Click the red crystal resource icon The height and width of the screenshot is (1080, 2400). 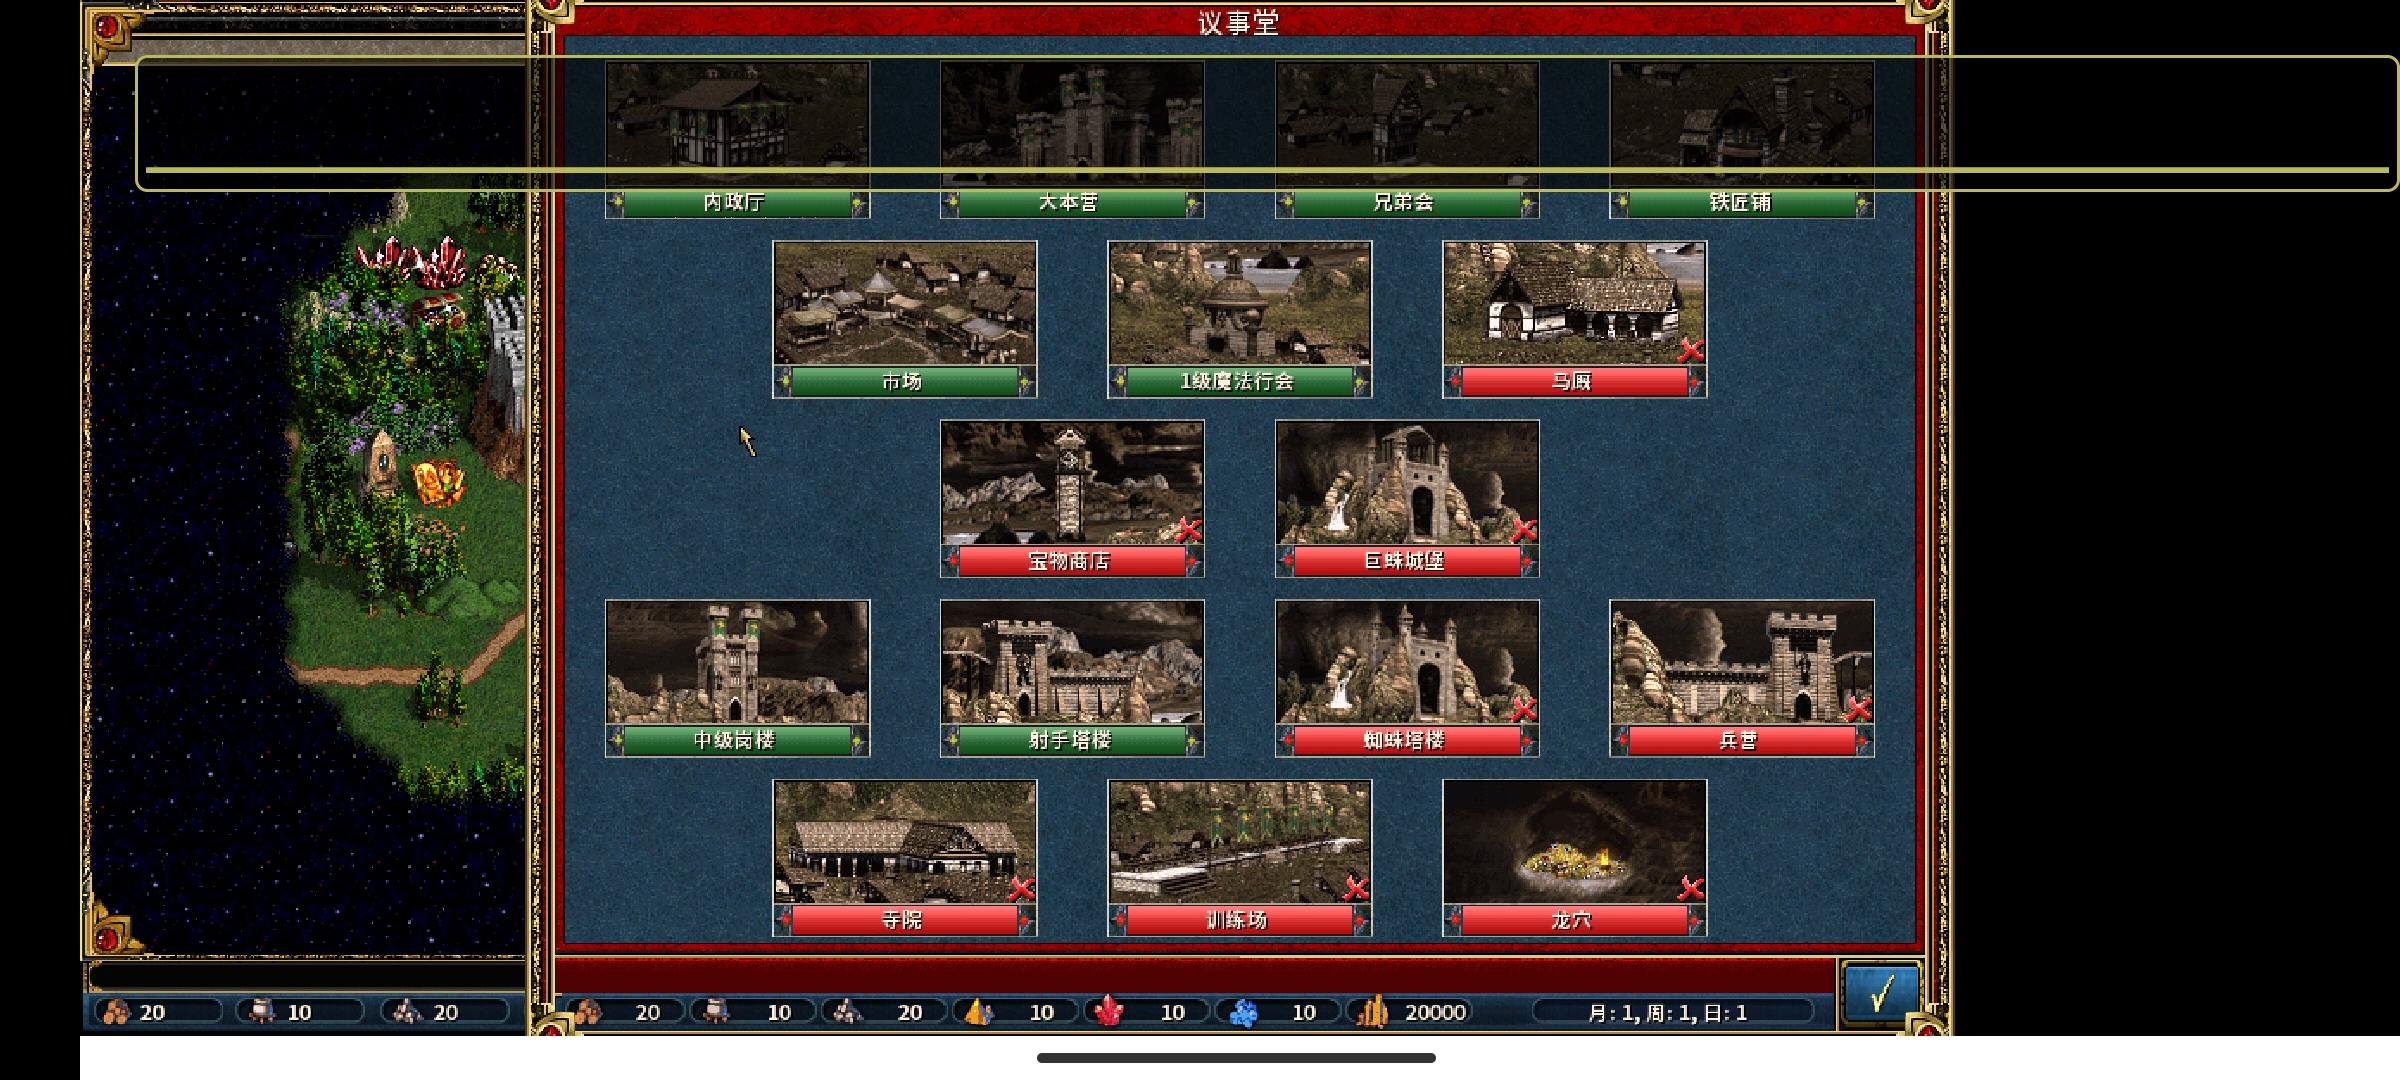(1108, 1012)
